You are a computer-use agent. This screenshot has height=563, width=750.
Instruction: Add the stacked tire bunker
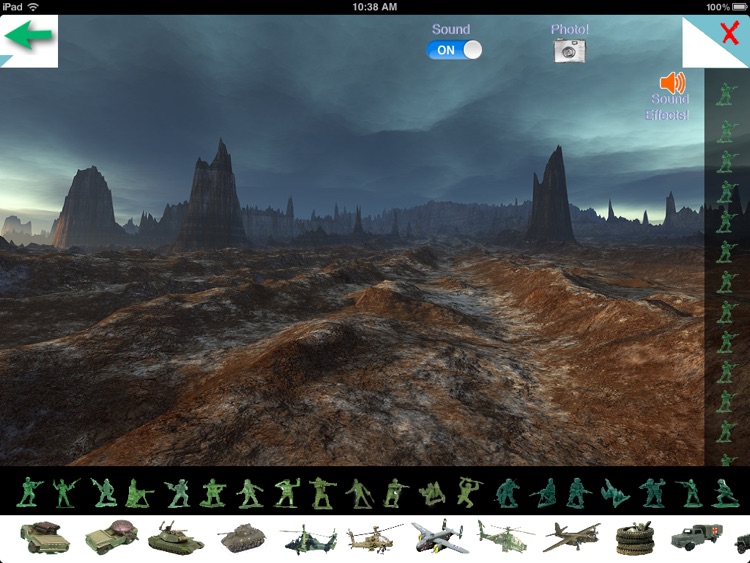(x=635, y=539)
